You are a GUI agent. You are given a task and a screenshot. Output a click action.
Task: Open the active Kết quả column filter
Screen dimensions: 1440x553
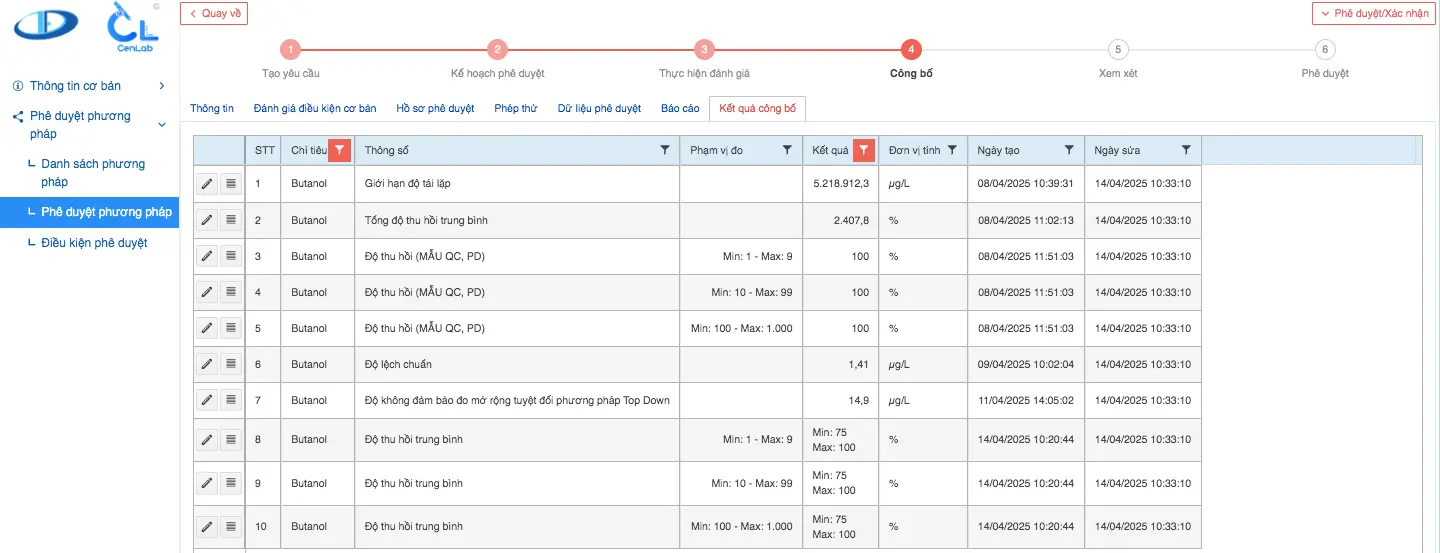coord(864,150)
